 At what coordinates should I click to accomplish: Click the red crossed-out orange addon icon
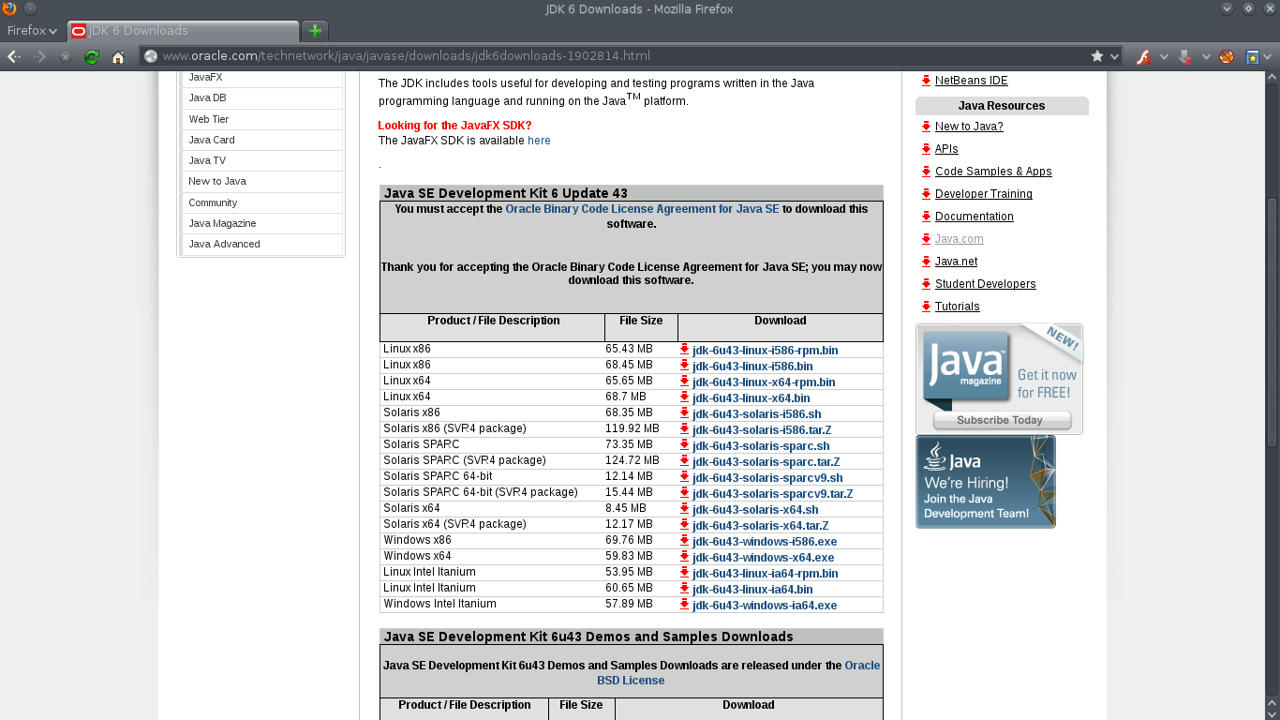coord(1227,57)
